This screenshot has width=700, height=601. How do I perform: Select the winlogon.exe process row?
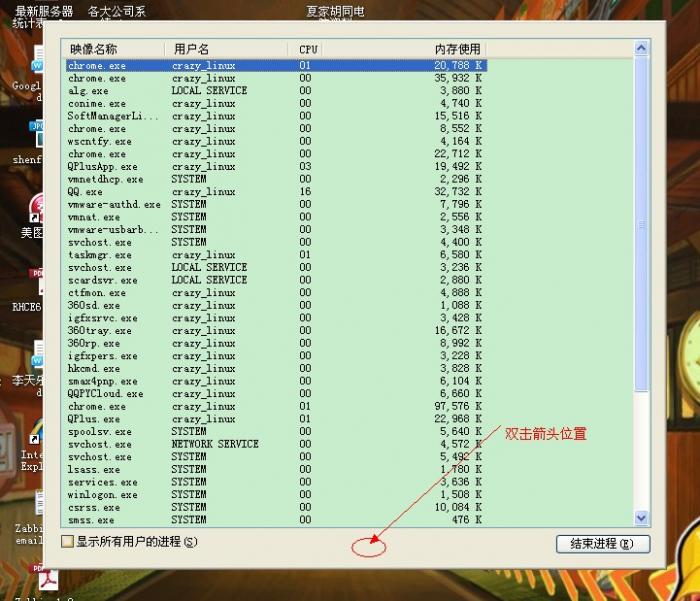tap(277, 495)
